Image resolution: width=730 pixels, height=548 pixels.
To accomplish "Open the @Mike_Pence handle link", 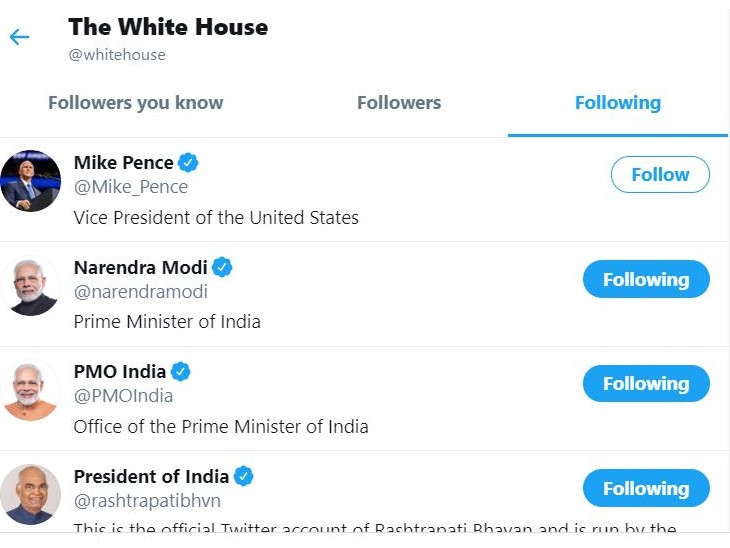I will tap(131, 186).
